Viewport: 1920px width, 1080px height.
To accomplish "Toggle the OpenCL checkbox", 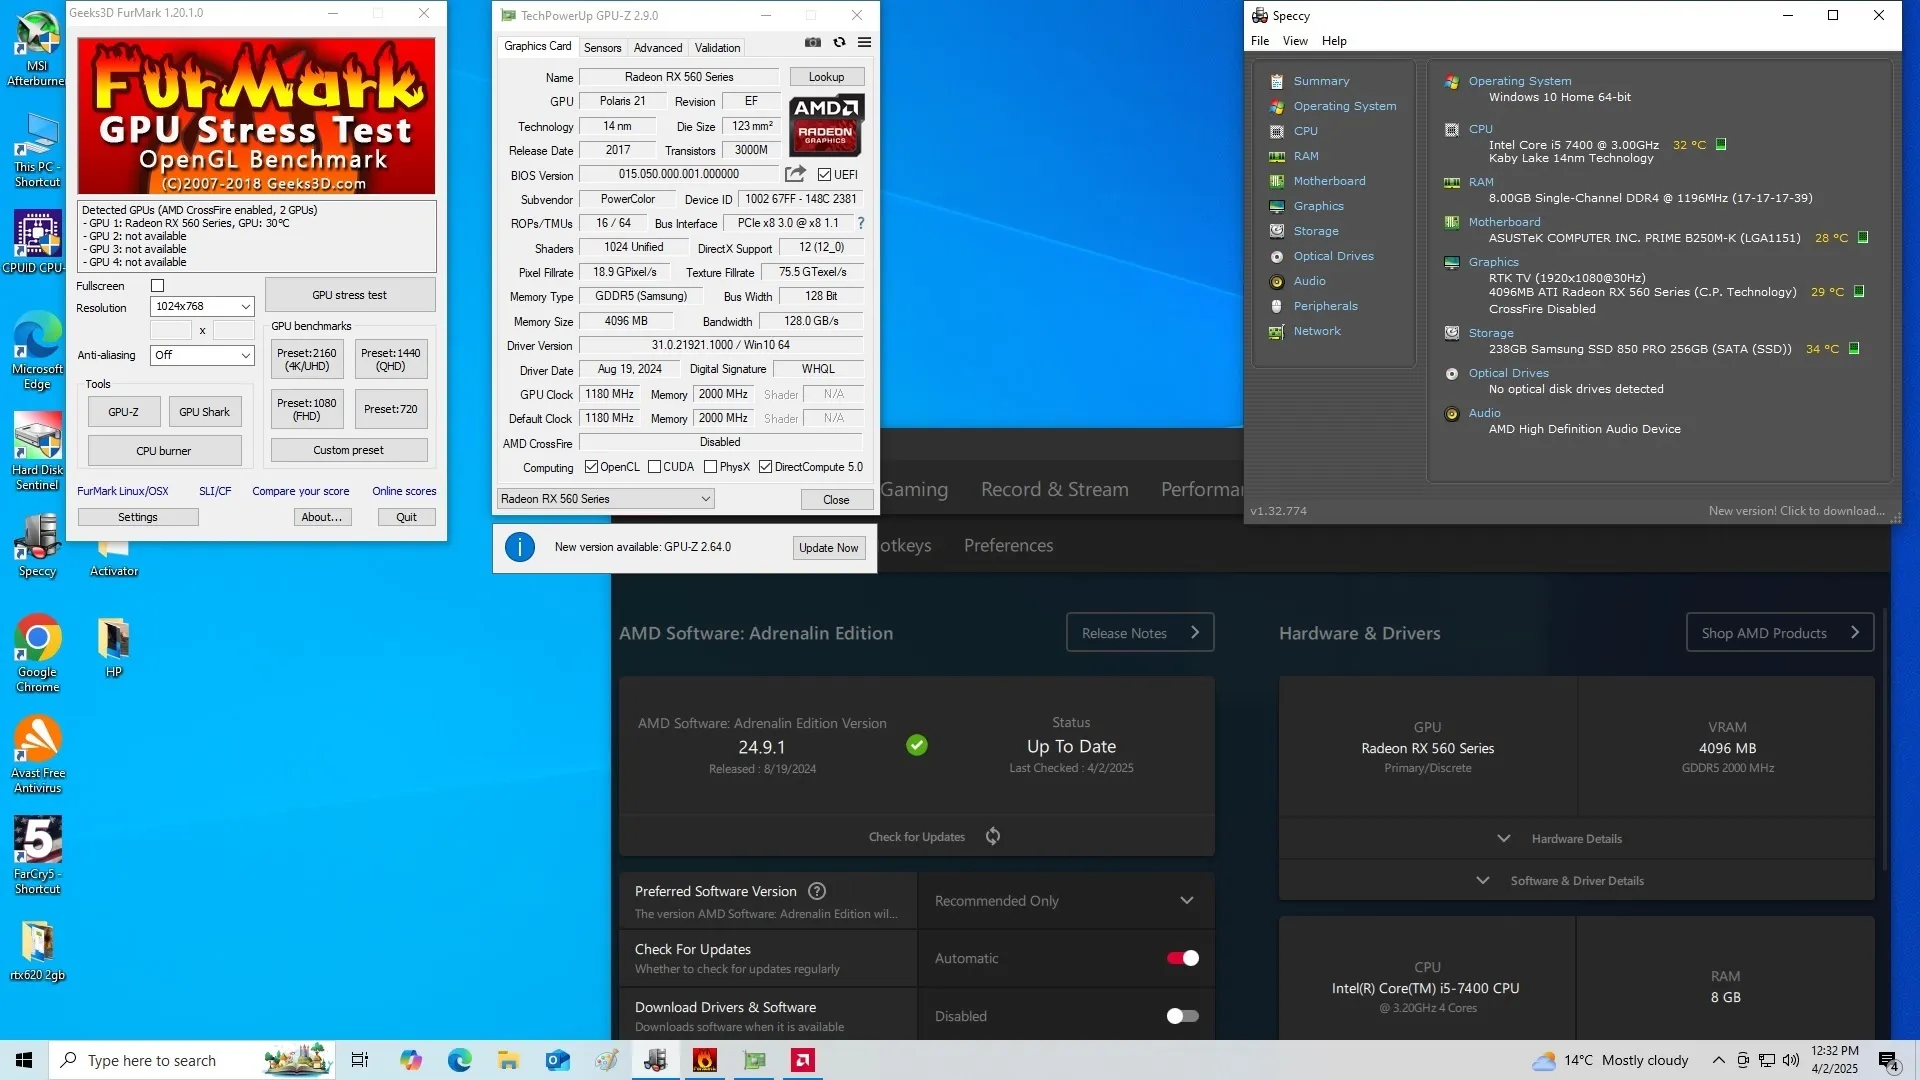I will coord(591,467).
